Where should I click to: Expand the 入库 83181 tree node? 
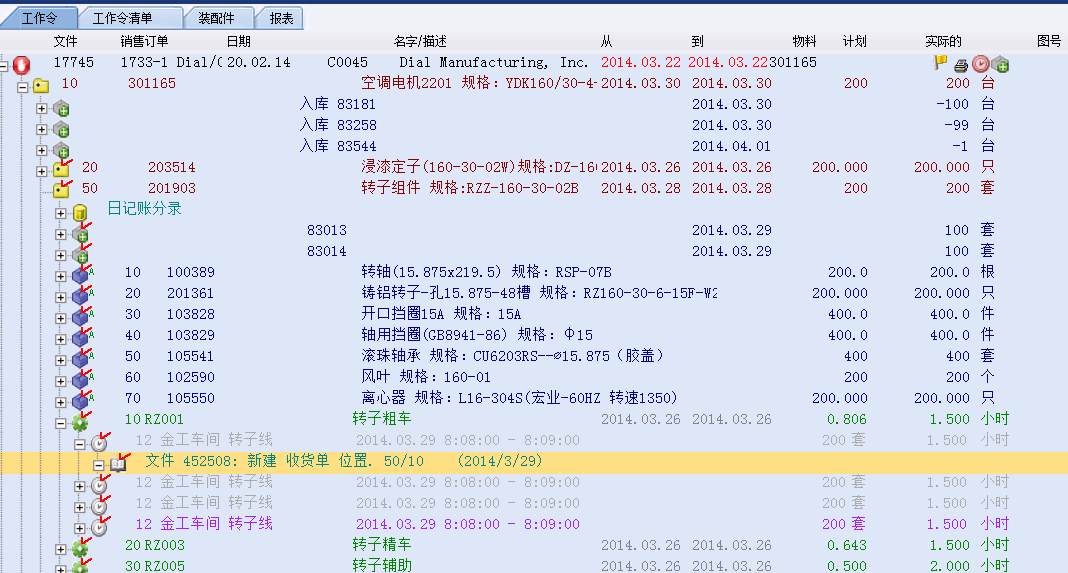point(41,106)
